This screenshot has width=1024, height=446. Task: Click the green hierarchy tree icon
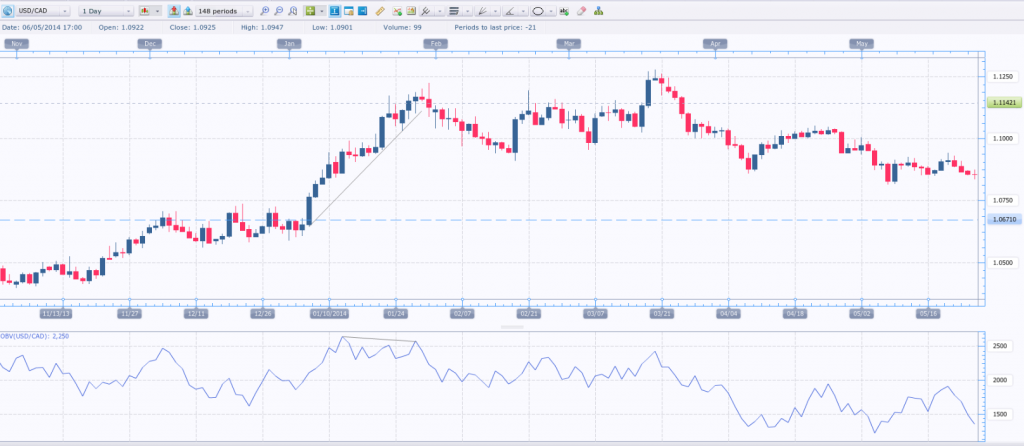coord(598,10)
